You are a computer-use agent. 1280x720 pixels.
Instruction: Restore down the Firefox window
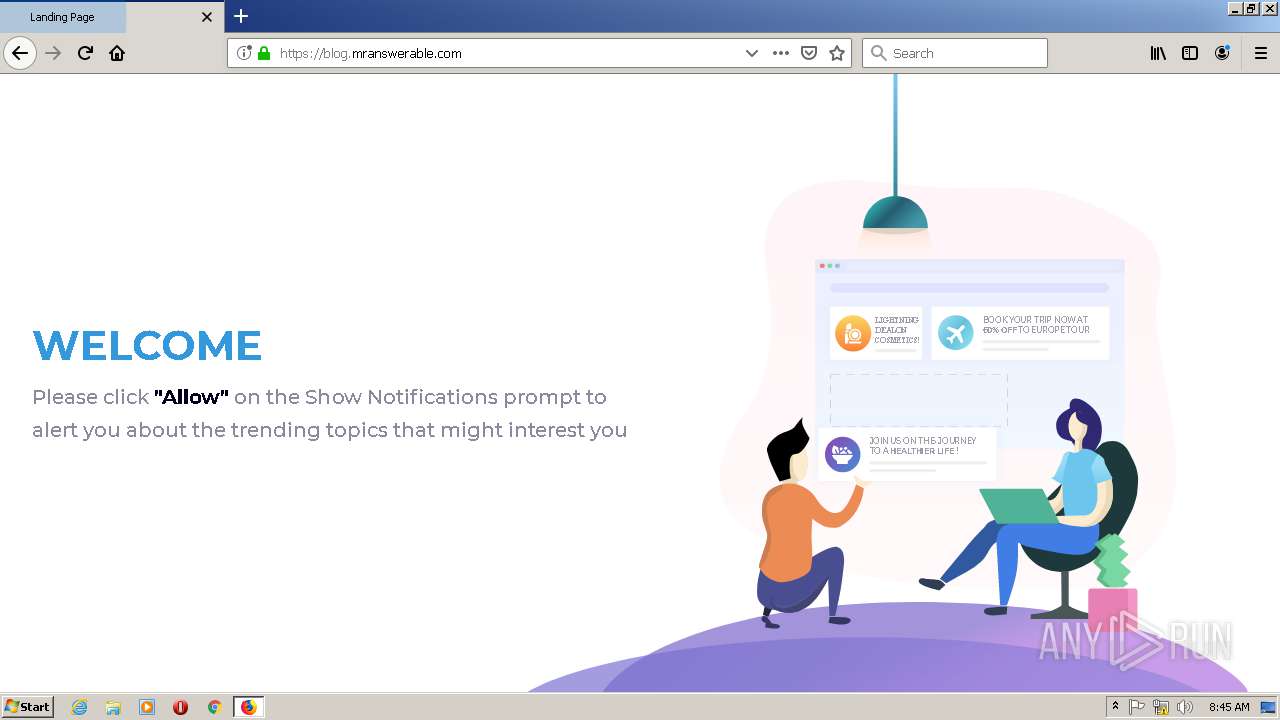[1251, 8]
